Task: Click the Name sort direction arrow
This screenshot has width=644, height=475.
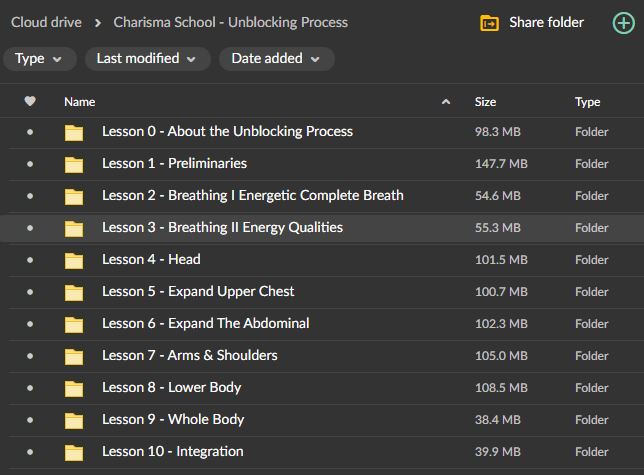Action: (x=446, y=101)
